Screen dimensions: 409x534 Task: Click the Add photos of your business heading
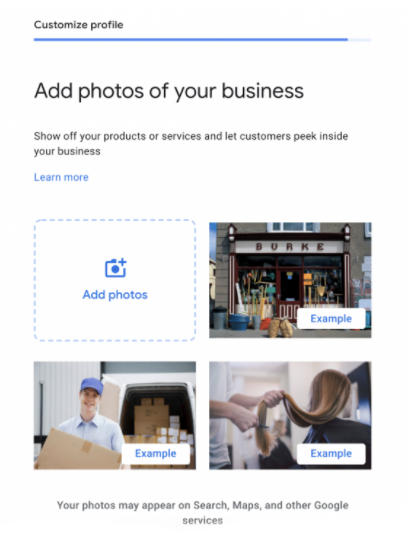pyautogui.click(x=169, y=91)
